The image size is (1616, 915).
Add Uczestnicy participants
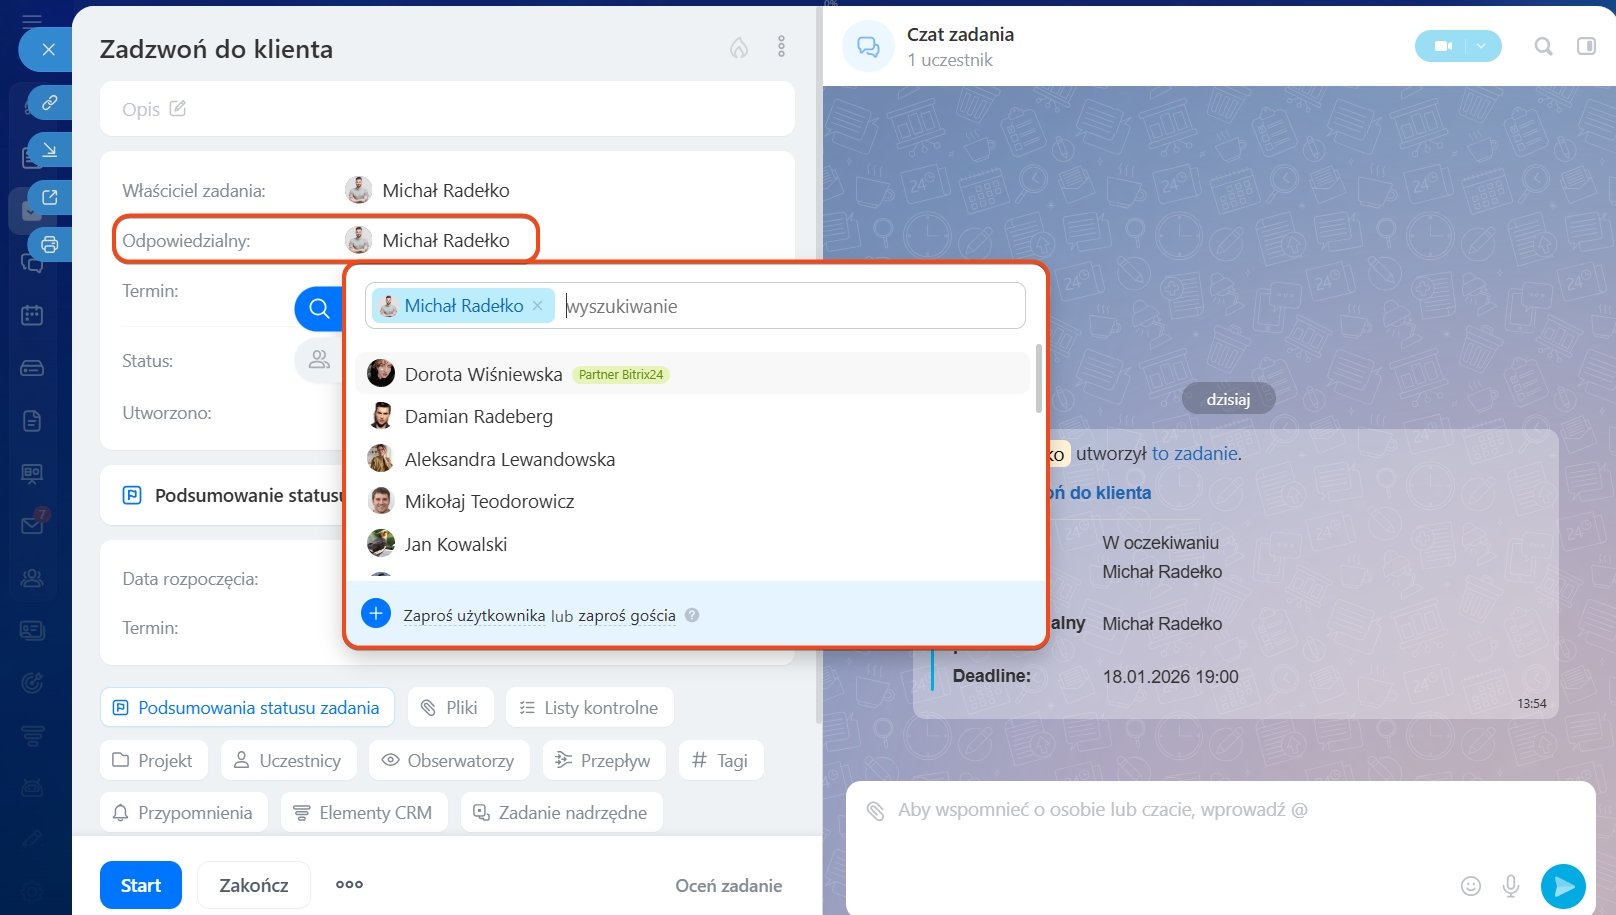[288, 760]
